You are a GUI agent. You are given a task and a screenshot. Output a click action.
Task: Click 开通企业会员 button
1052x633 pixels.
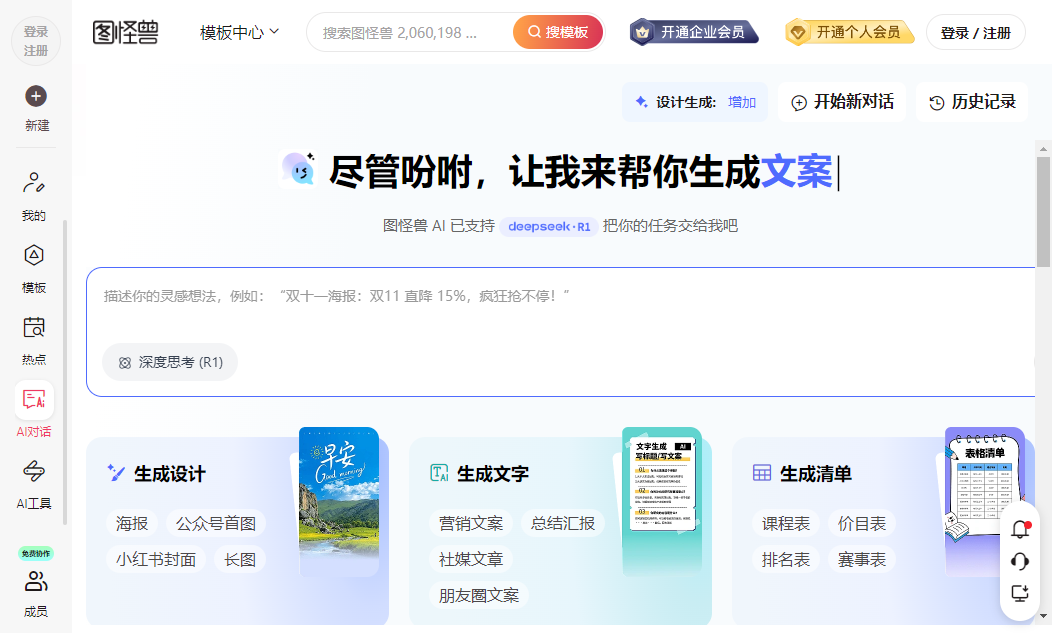694,32
